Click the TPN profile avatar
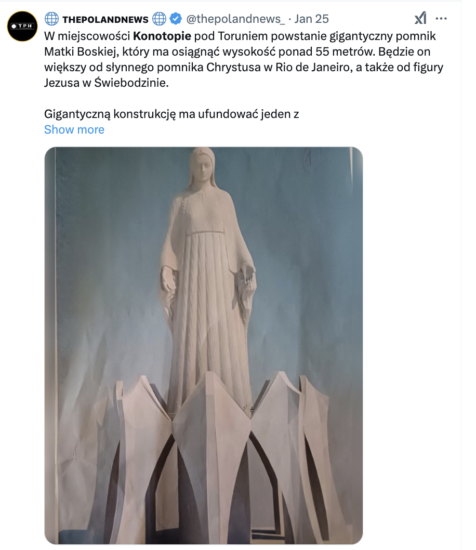Screen dimensions: 476x550 coord(22,26)
